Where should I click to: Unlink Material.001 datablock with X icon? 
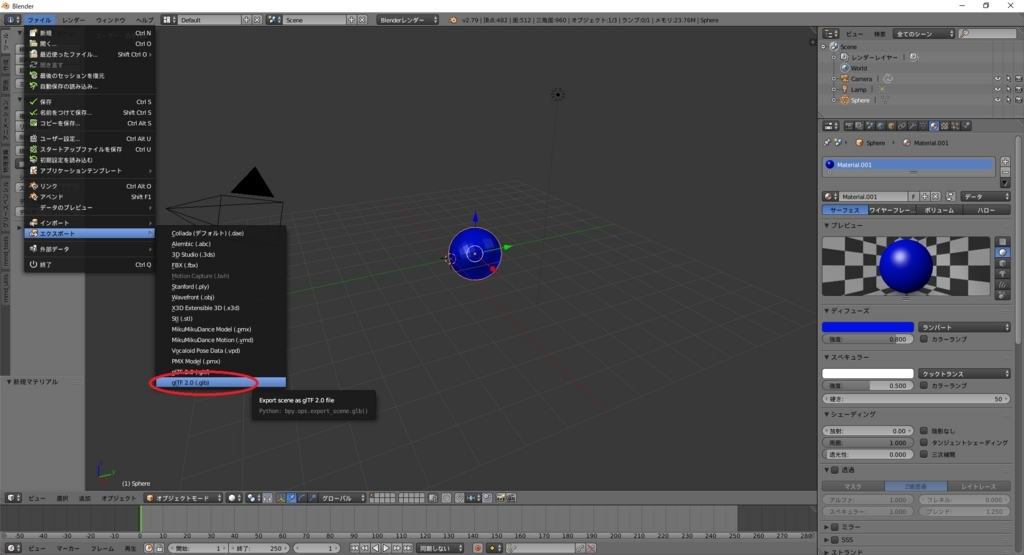936,197
